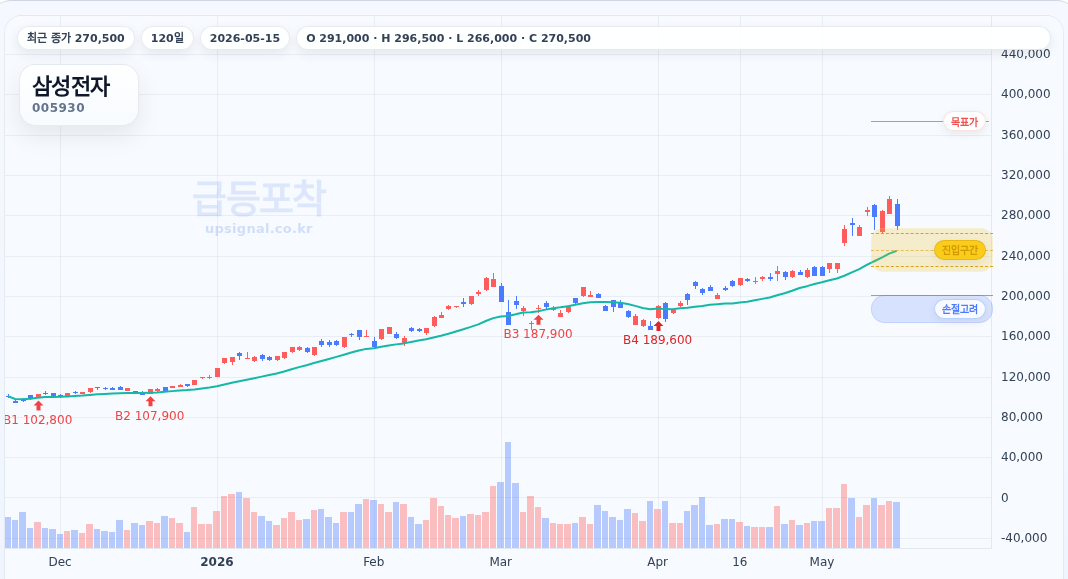
Task: Click the 120,000 price axis label
Action: point(1025,377)
